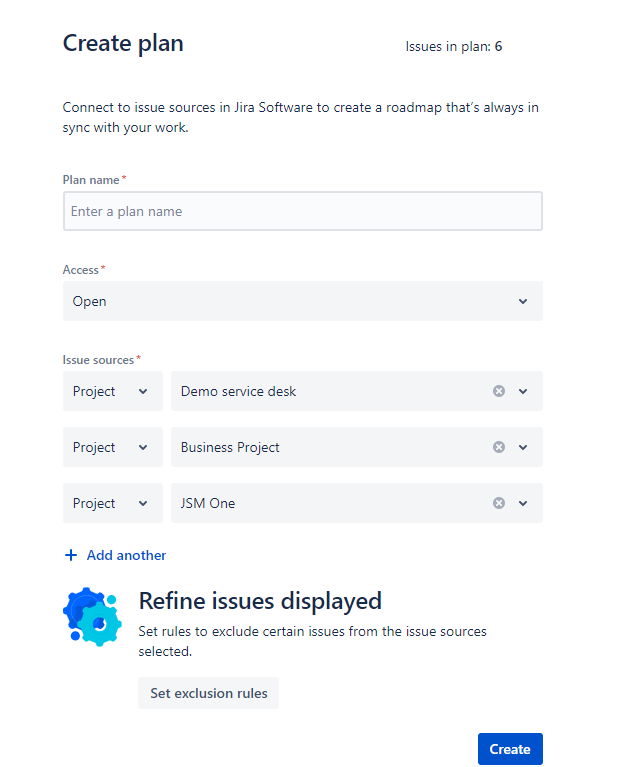Select the Demo service desk project field

pos(356,391)
